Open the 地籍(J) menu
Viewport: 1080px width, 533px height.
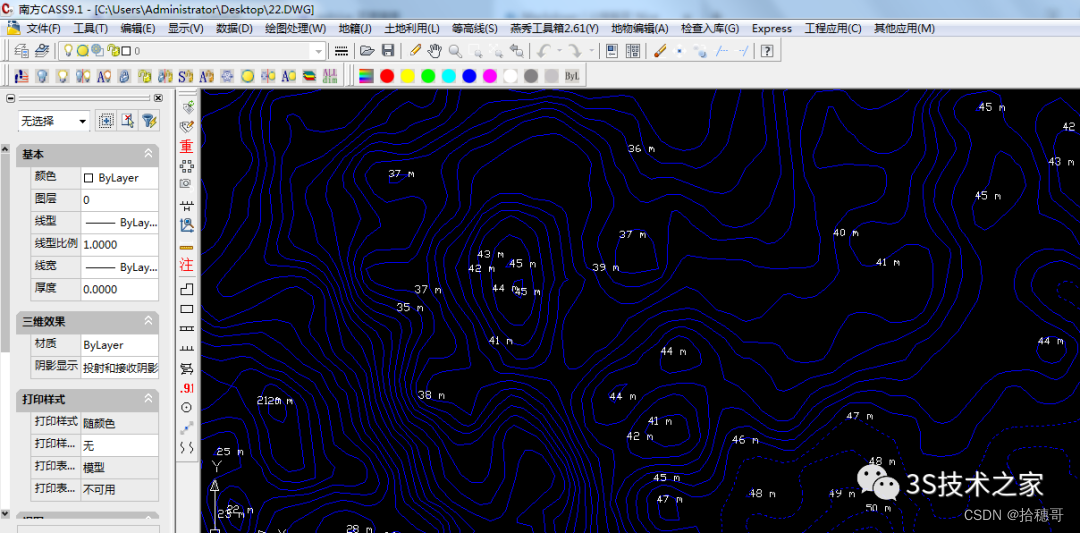point(355,28)
